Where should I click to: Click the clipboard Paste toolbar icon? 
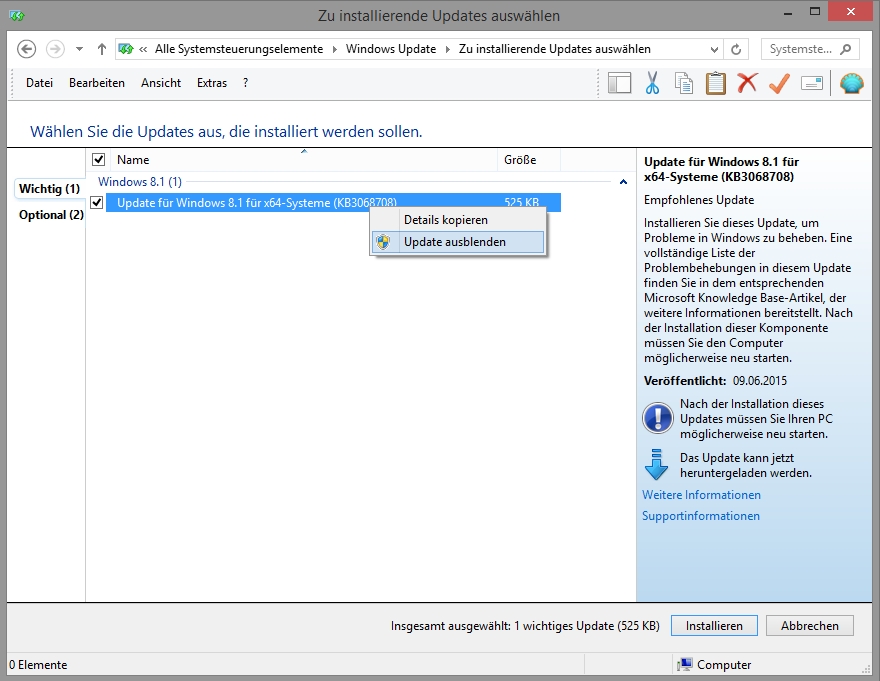tap(716, 83)
